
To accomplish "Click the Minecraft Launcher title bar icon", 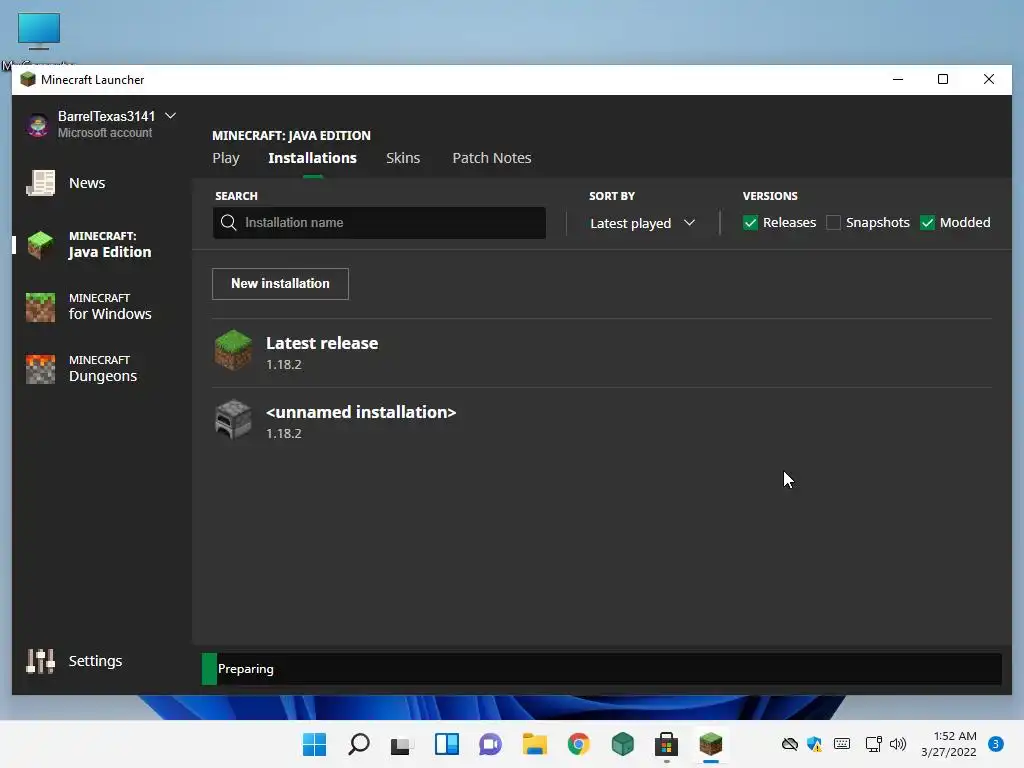I will pyautogui.click(x=27, y=80).
